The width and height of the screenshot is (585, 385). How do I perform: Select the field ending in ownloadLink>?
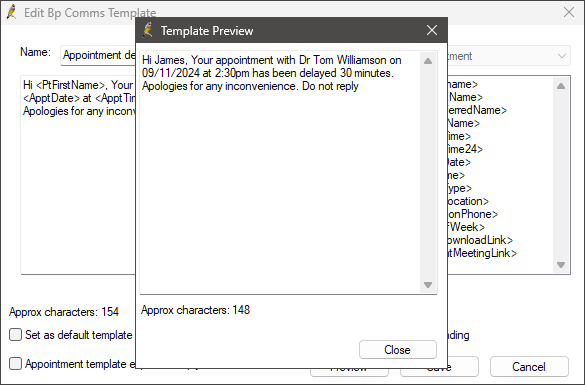pos(480,240)
